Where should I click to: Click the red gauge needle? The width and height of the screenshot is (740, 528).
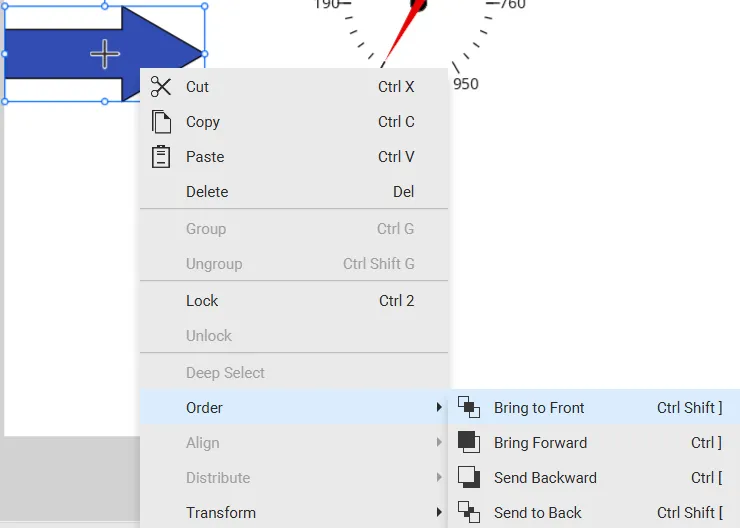[400, 32]
